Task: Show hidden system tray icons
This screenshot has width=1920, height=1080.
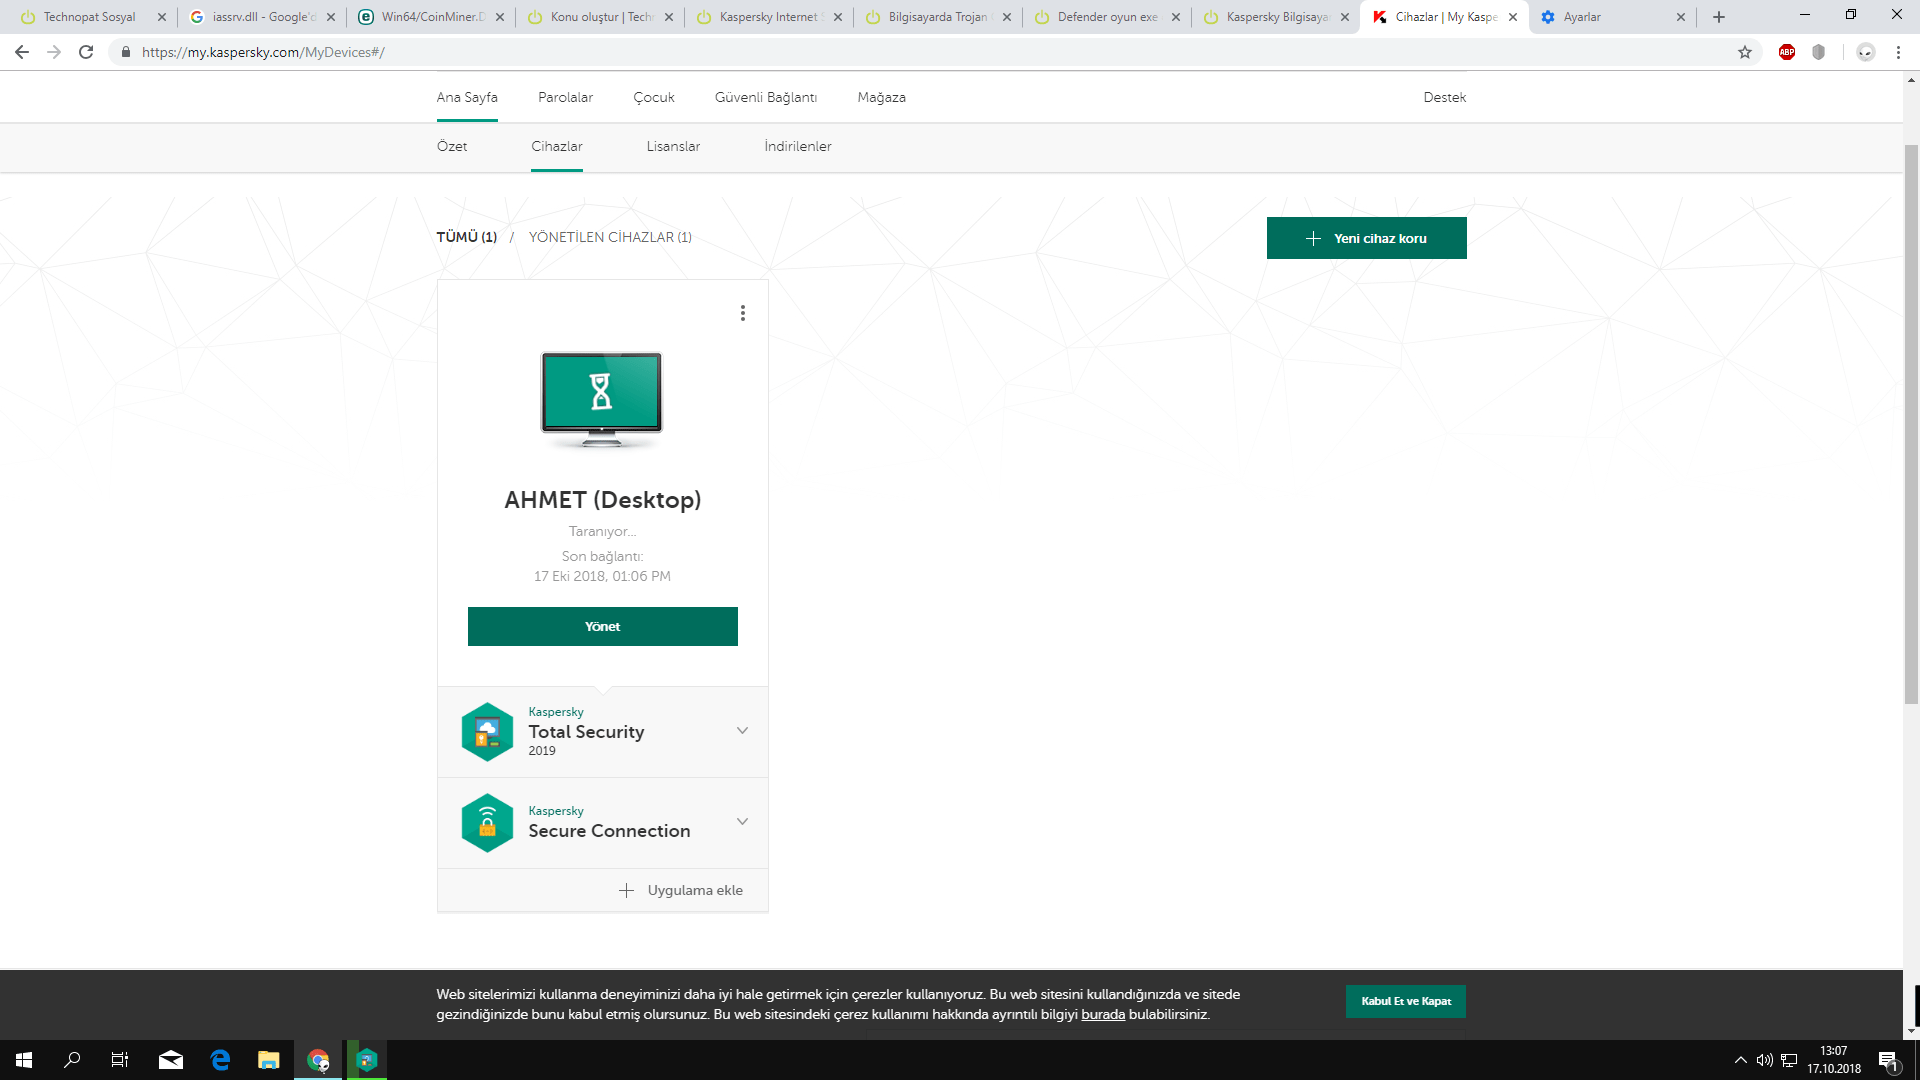Action: click(x=1740, y=1060)
